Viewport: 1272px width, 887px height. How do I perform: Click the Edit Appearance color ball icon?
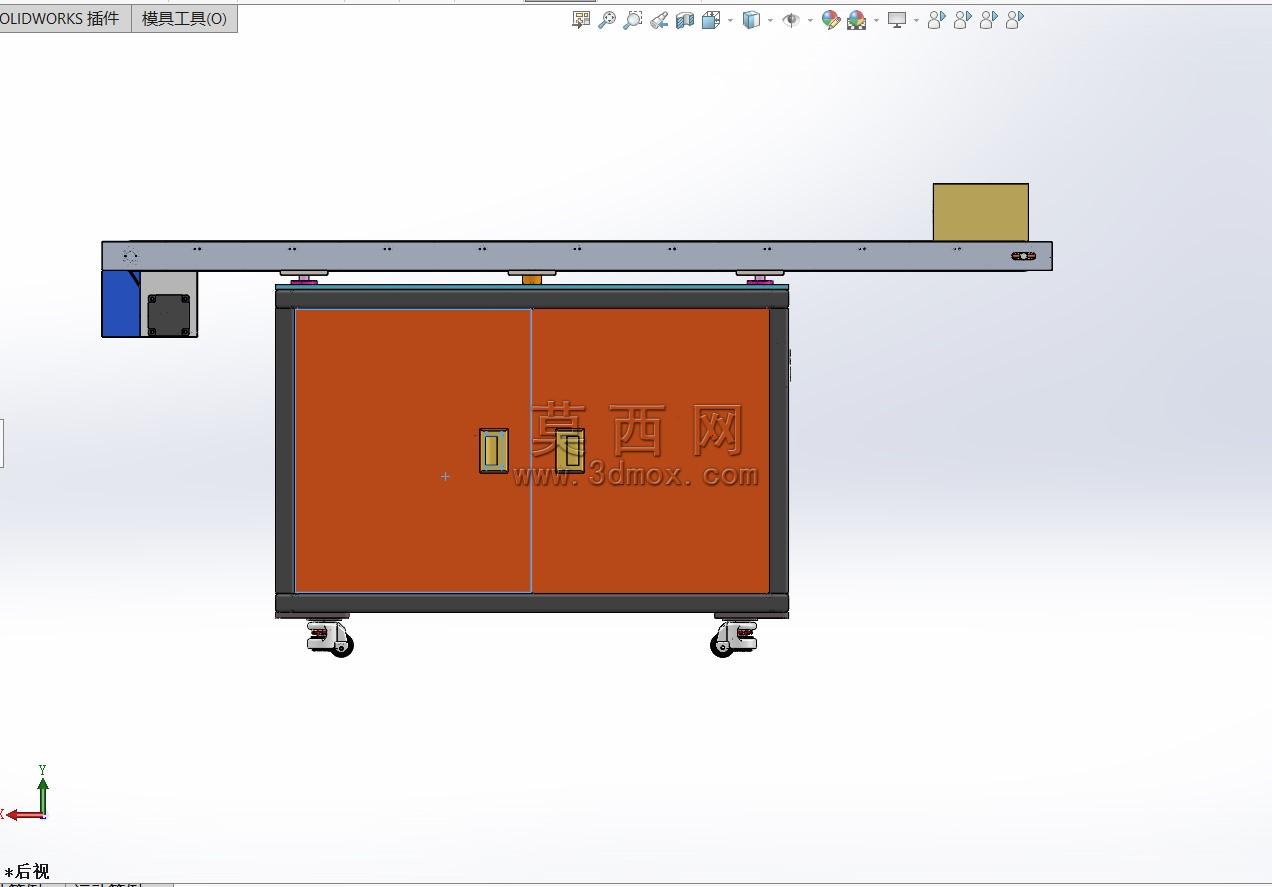830,20
